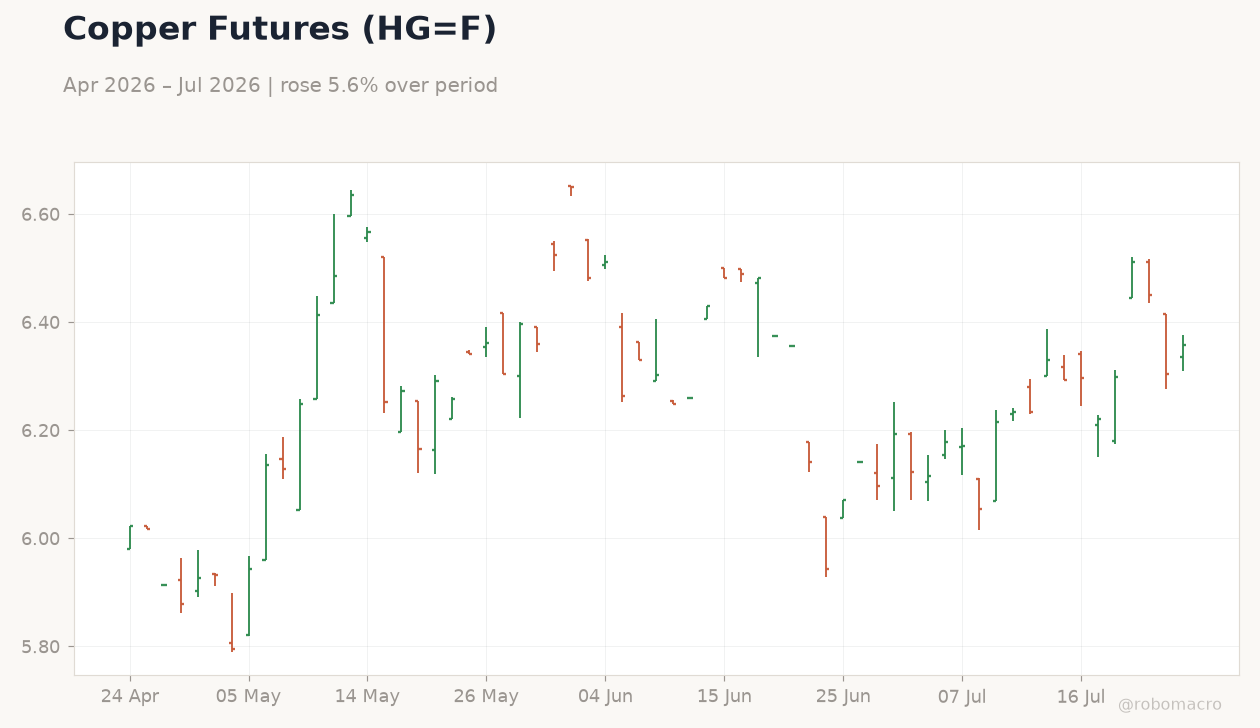Select the tall red bar after 14 May
1260x728 pixels.
click(x=384, y=335)
